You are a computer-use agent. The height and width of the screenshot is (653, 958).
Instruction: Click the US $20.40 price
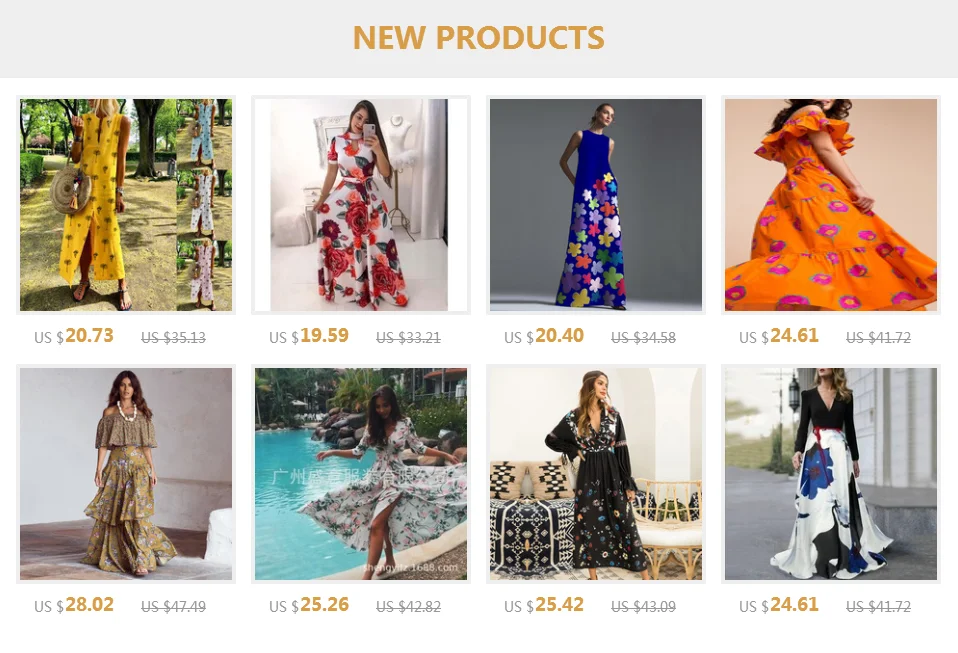tap(544, 336)
